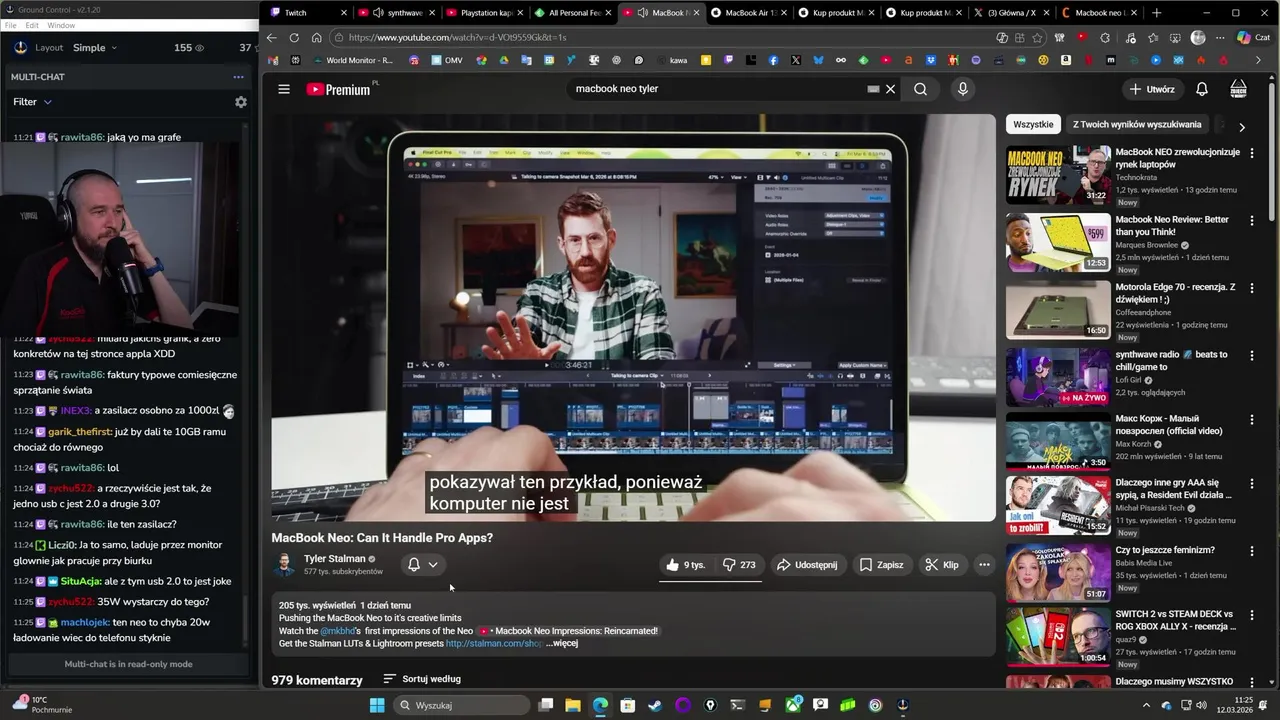Select the Wszystkie filter chip
The image size is (1280, 720).
[1033, 124]
